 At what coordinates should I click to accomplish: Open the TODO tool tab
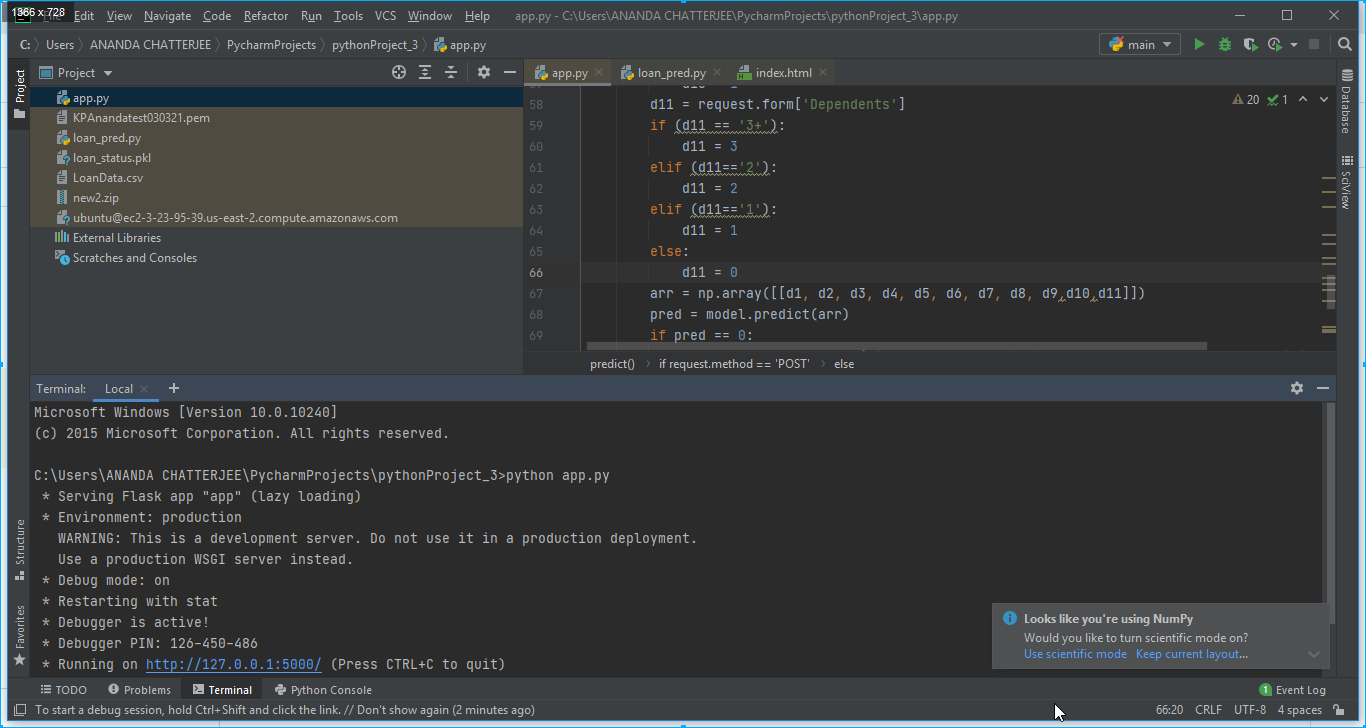coord(63,690)
